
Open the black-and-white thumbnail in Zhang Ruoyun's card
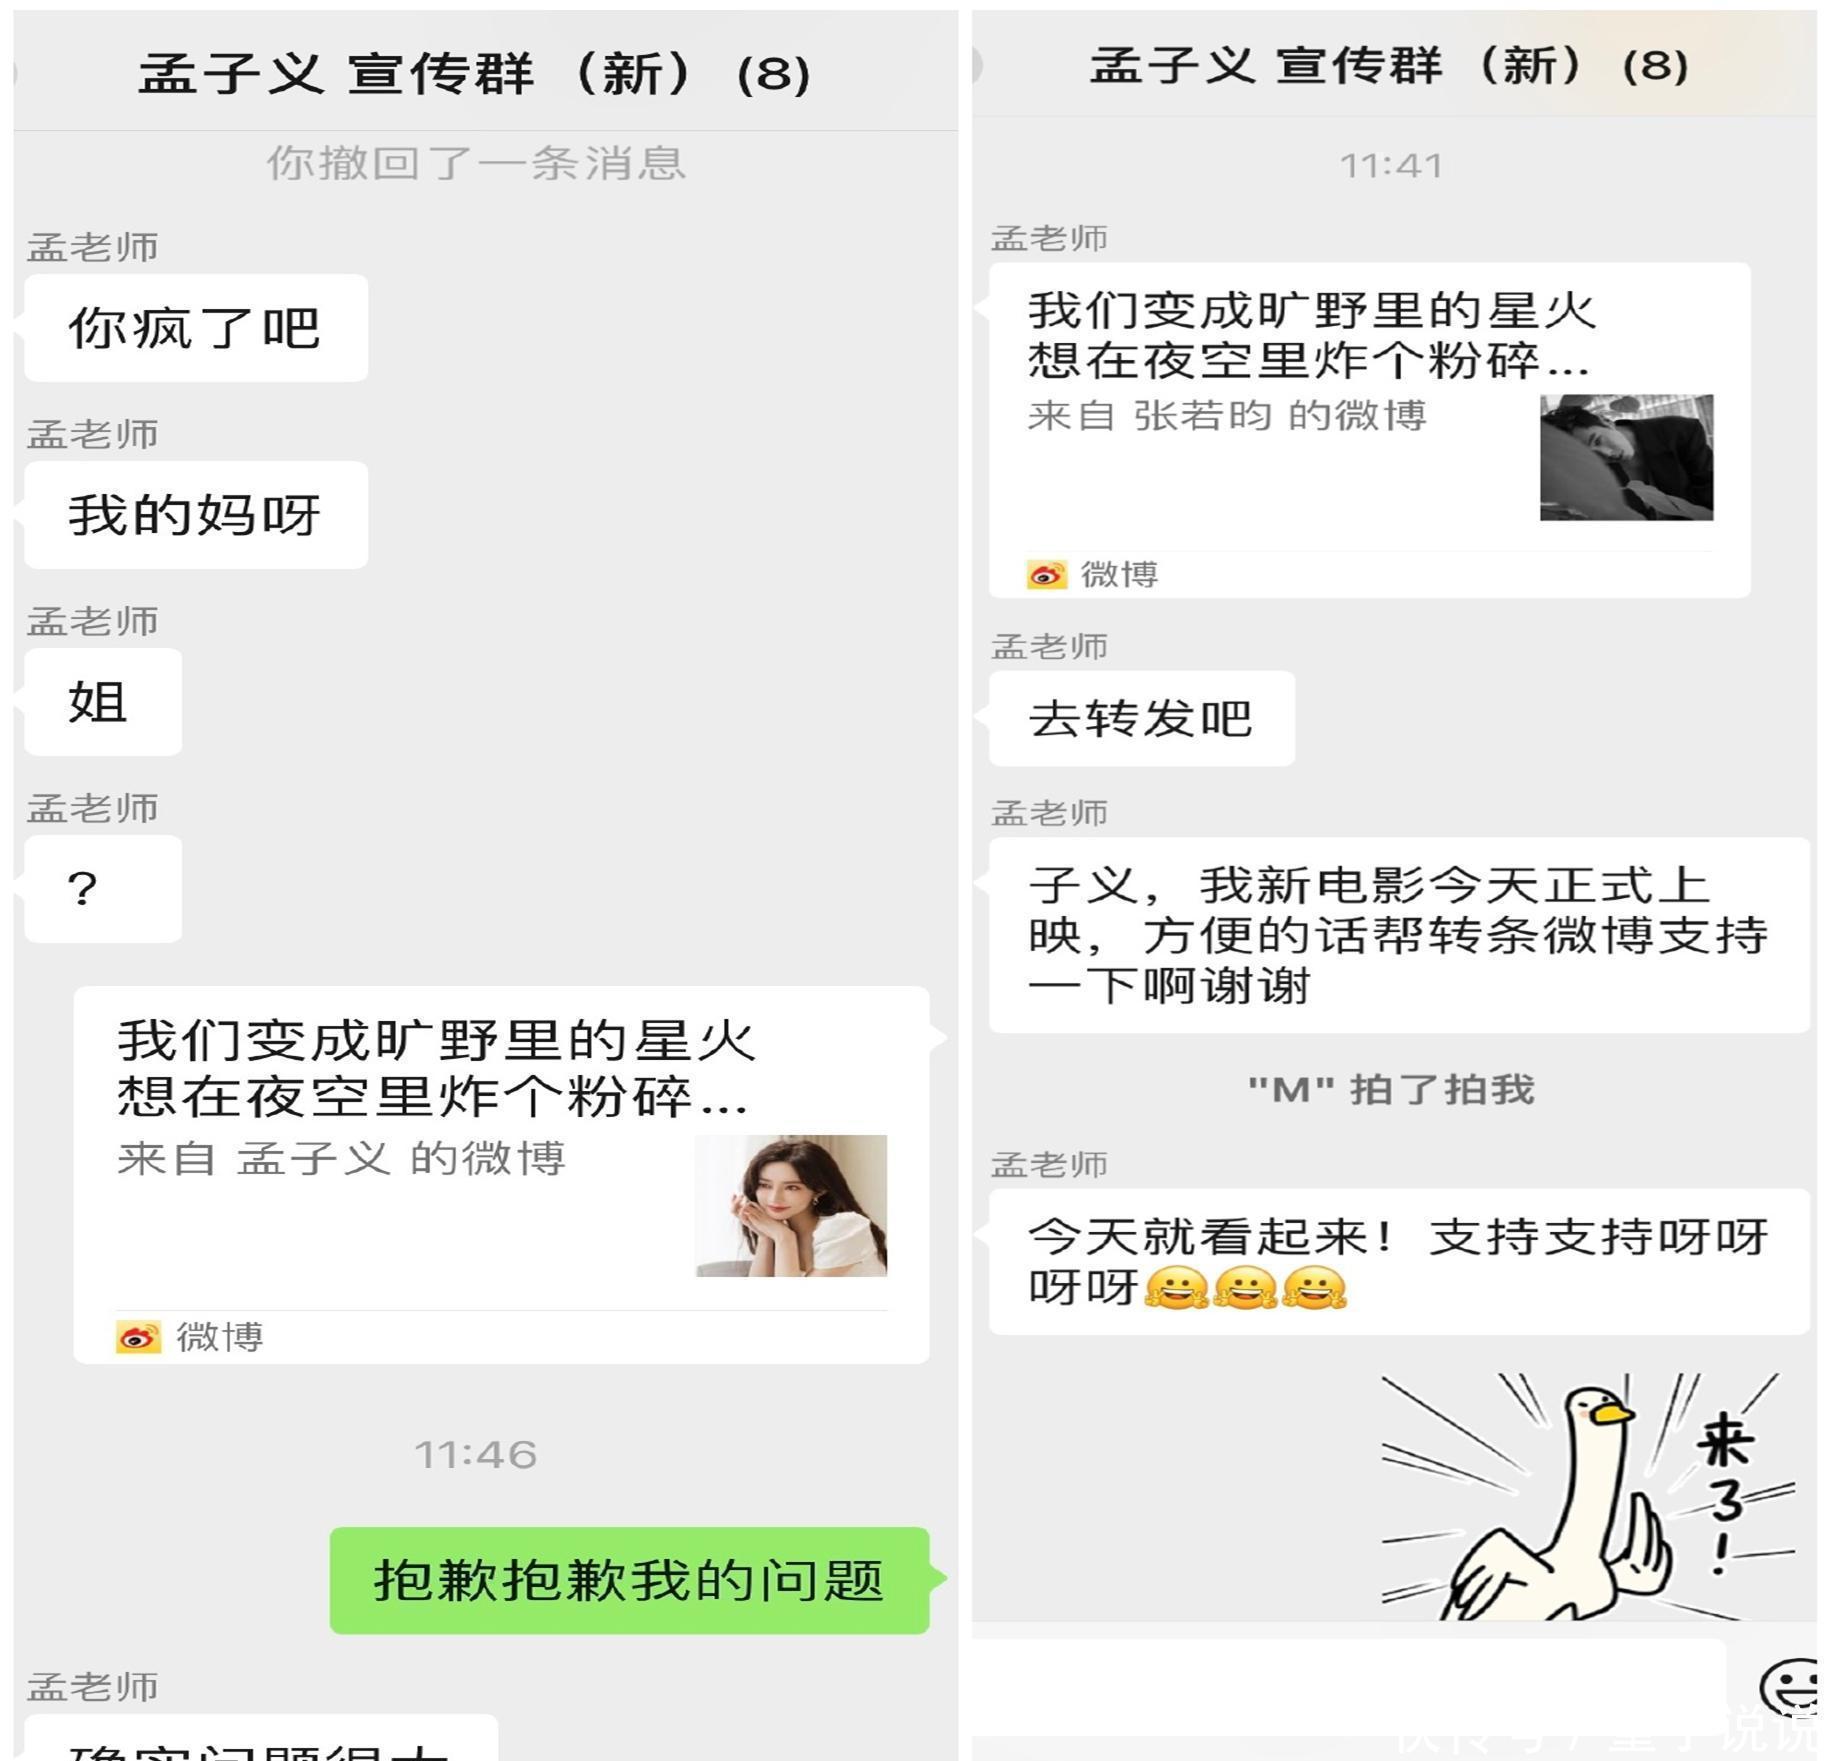[1626, 457]
